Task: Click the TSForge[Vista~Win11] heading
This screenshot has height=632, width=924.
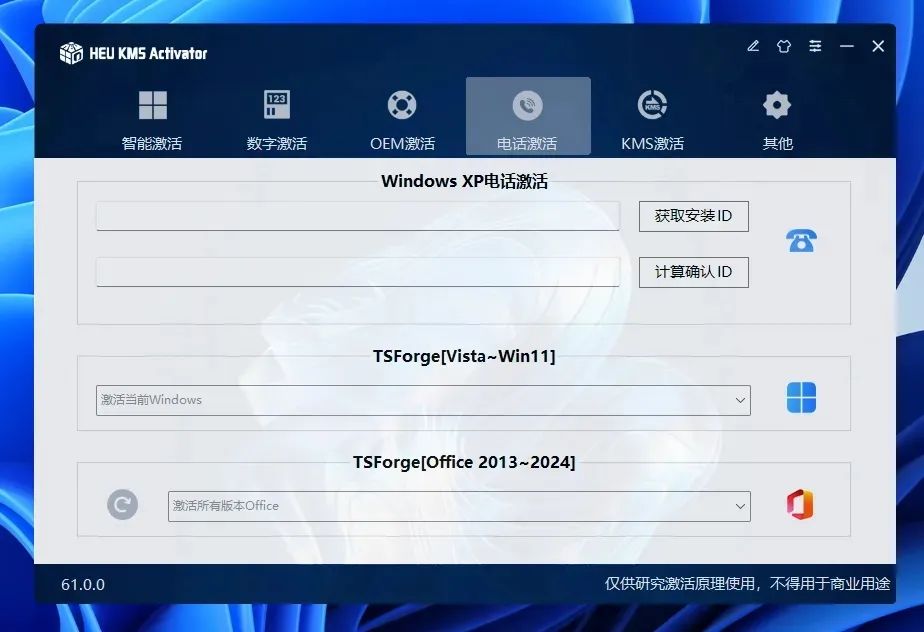Action: pos(464,356)
